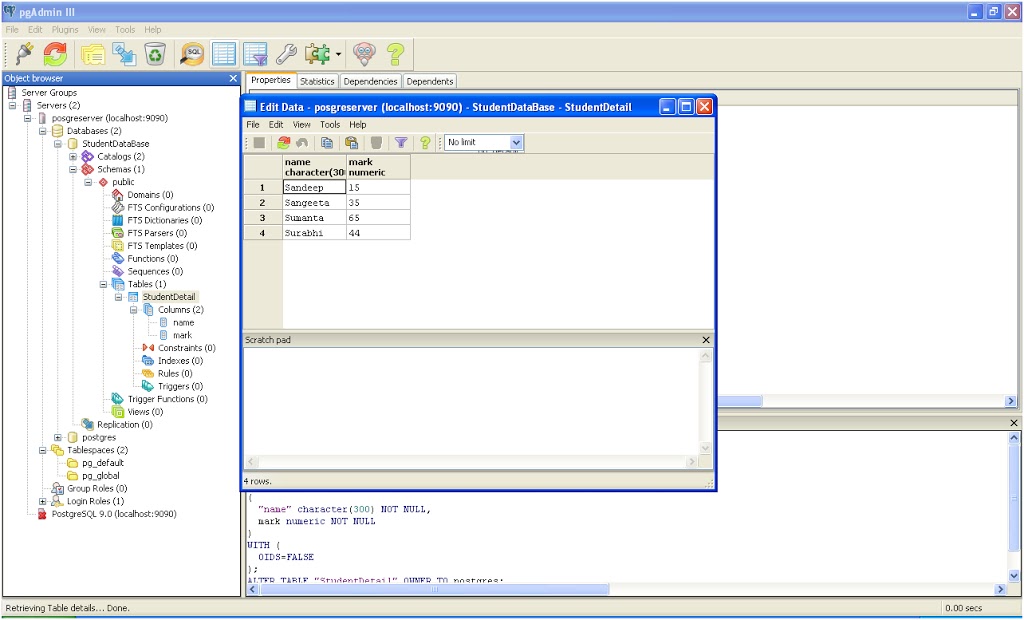
Task: Click the Copy icon in Edit Data toolbar
Action: [x=327, y=142]
